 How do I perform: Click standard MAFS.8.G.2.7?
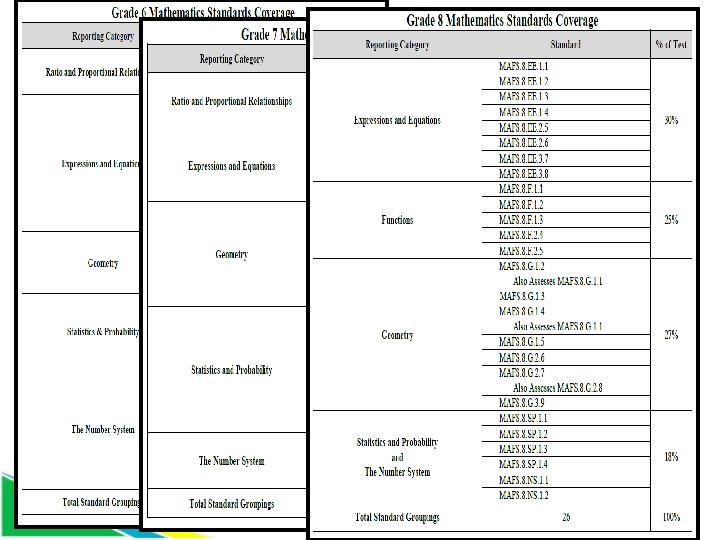pos(522,372)
